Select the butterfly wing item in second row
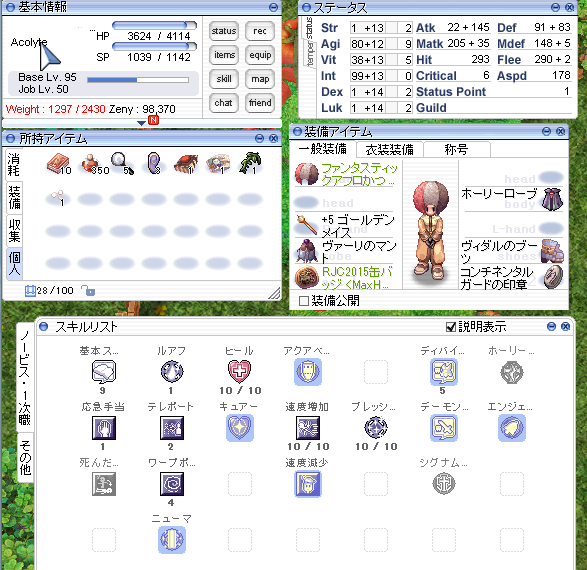Viewport: 587px width, 570px height. pos(57,197)
